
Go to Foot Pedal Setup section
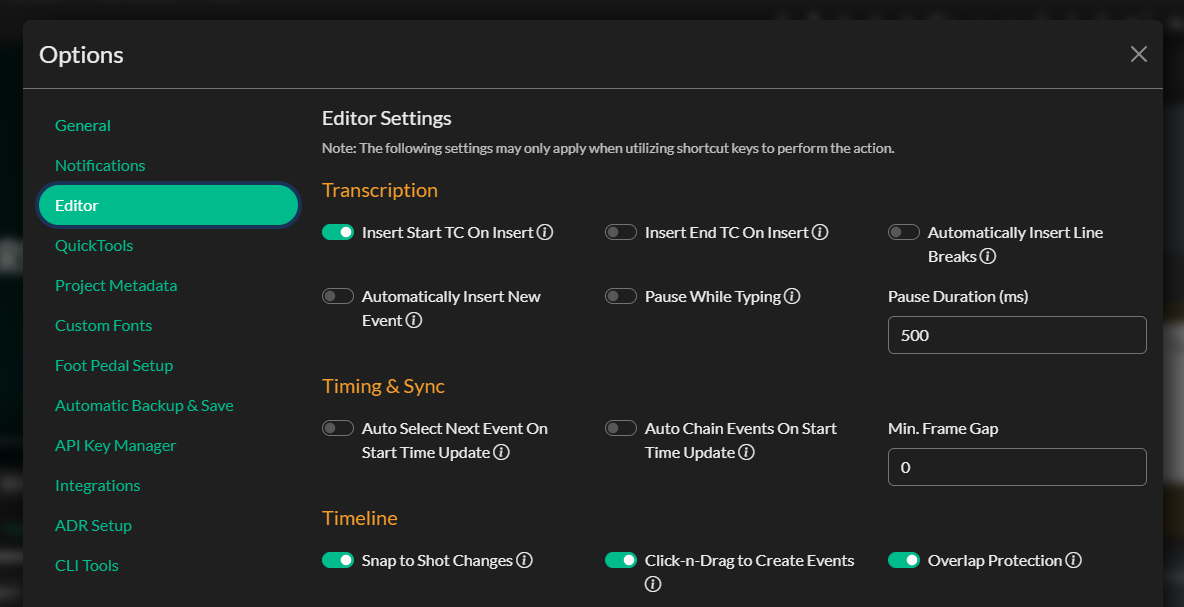click(114, 366)
